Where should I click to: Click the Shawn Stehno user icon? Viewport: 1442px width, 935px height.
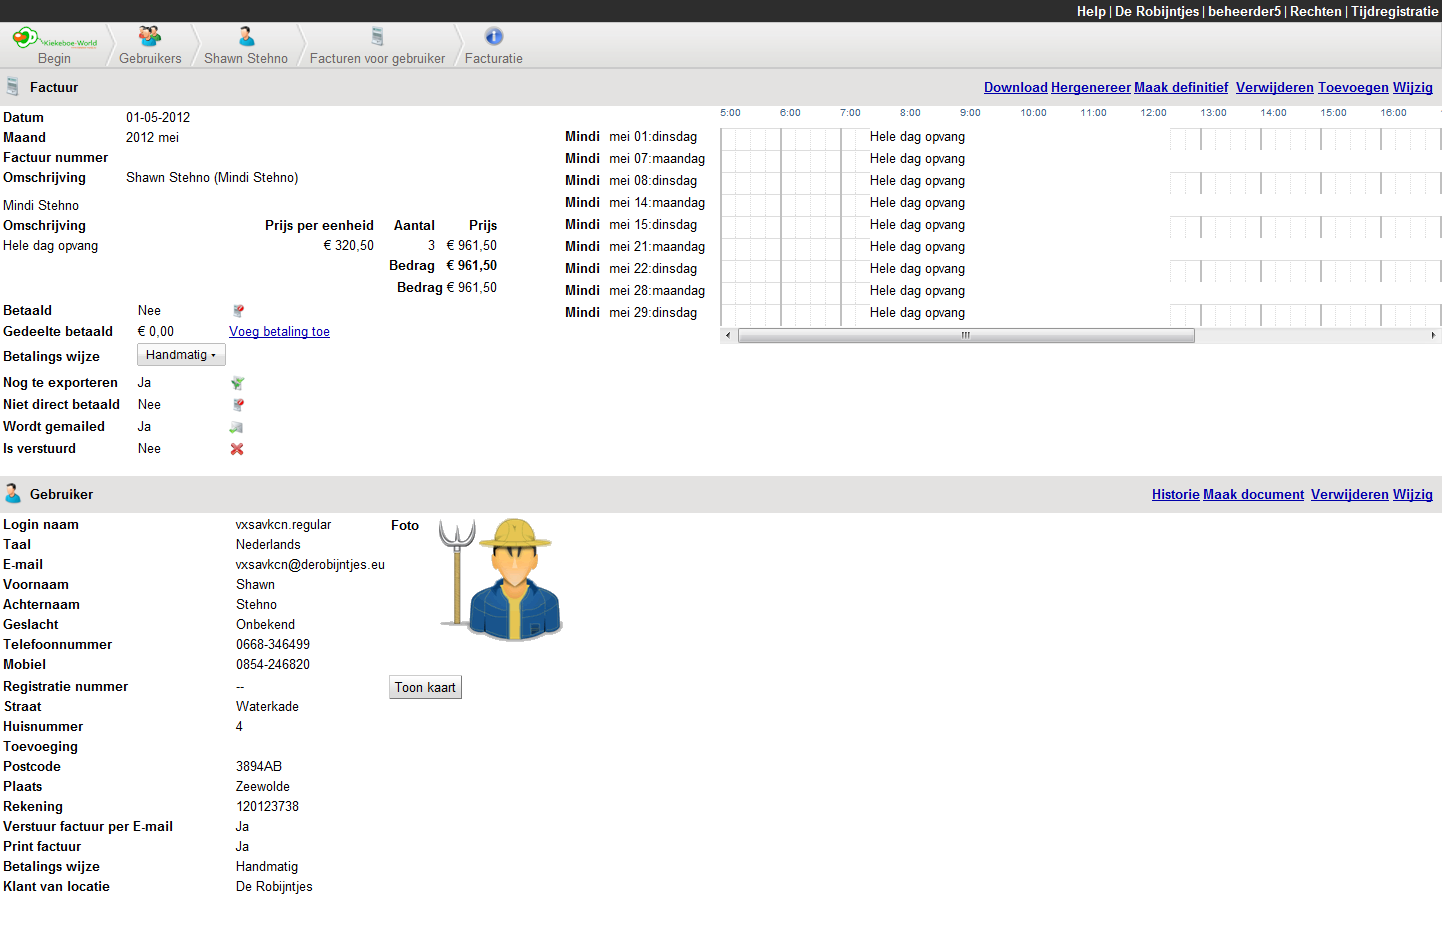(246, 37)
